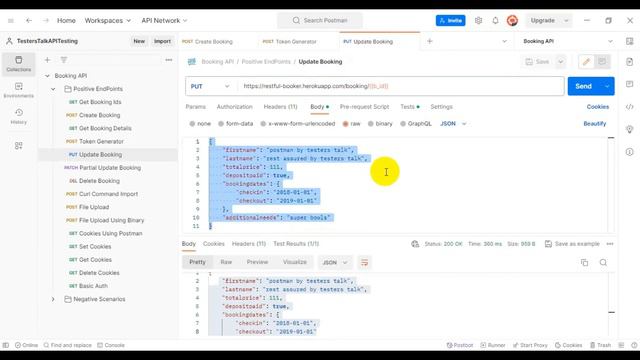The height and width of the screenshot is (360, 640).
Task: Open the configure workspace sidebar icon
Action: pyautogui.click(x=18, y=146)
